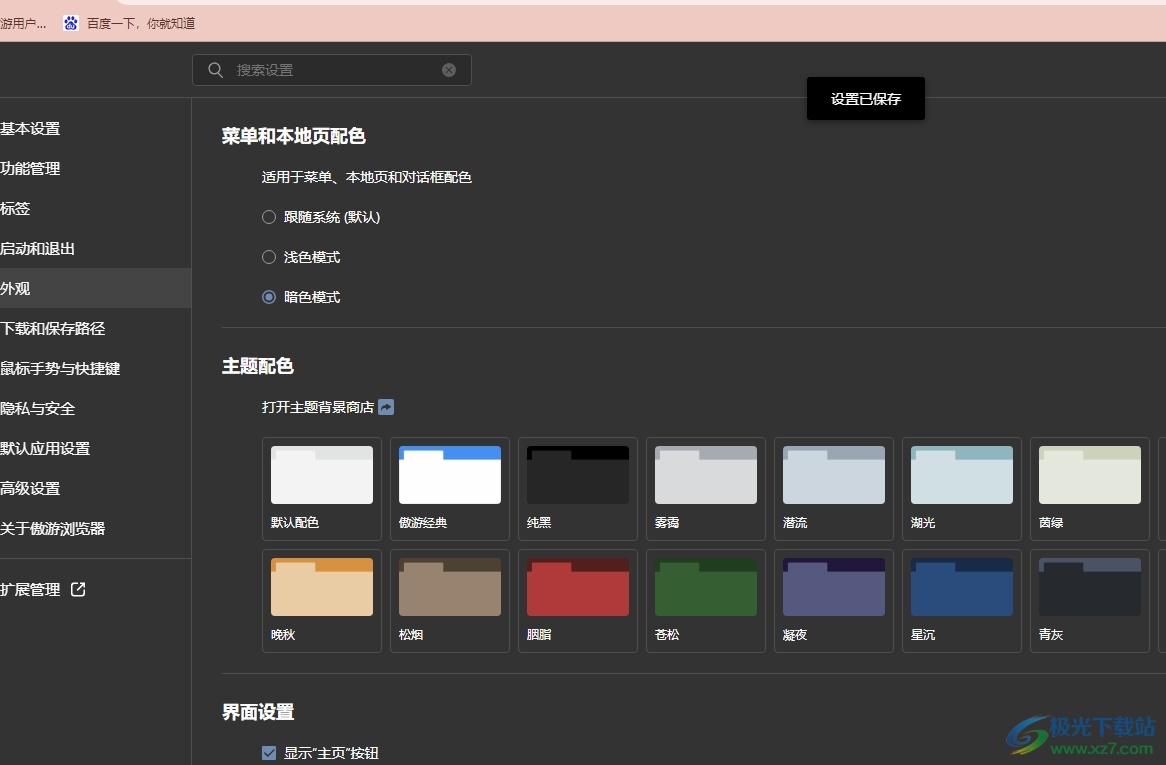Select the 纯黑 theme thumbnail
This screenshot has width=1166, height=765.
[578, 475]
